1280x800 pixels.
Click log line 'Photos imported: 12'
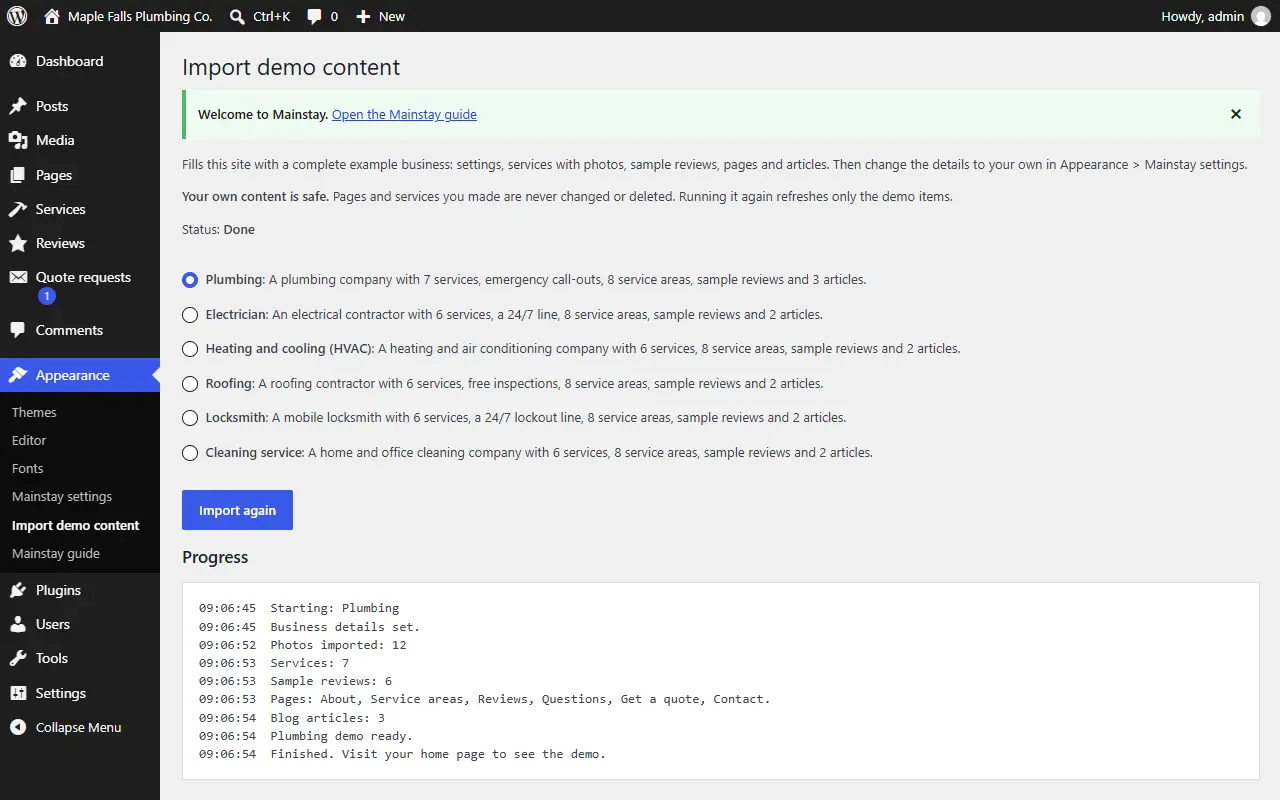coord(338,645)
